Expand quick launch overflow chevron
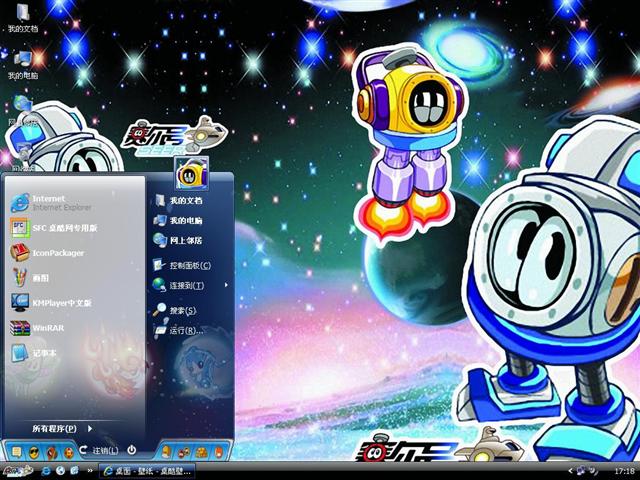 89,471
